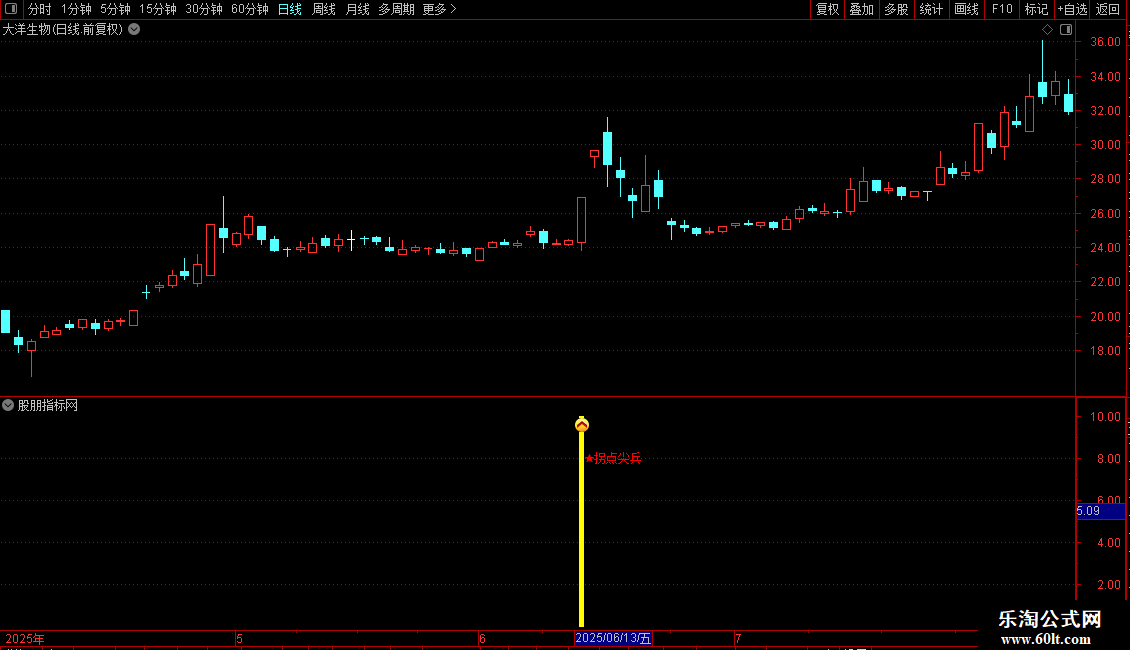Select the 5分钟 period
Image resolution: width=1130 pixels, height=650 pixels.
click(x=115, y=9)
